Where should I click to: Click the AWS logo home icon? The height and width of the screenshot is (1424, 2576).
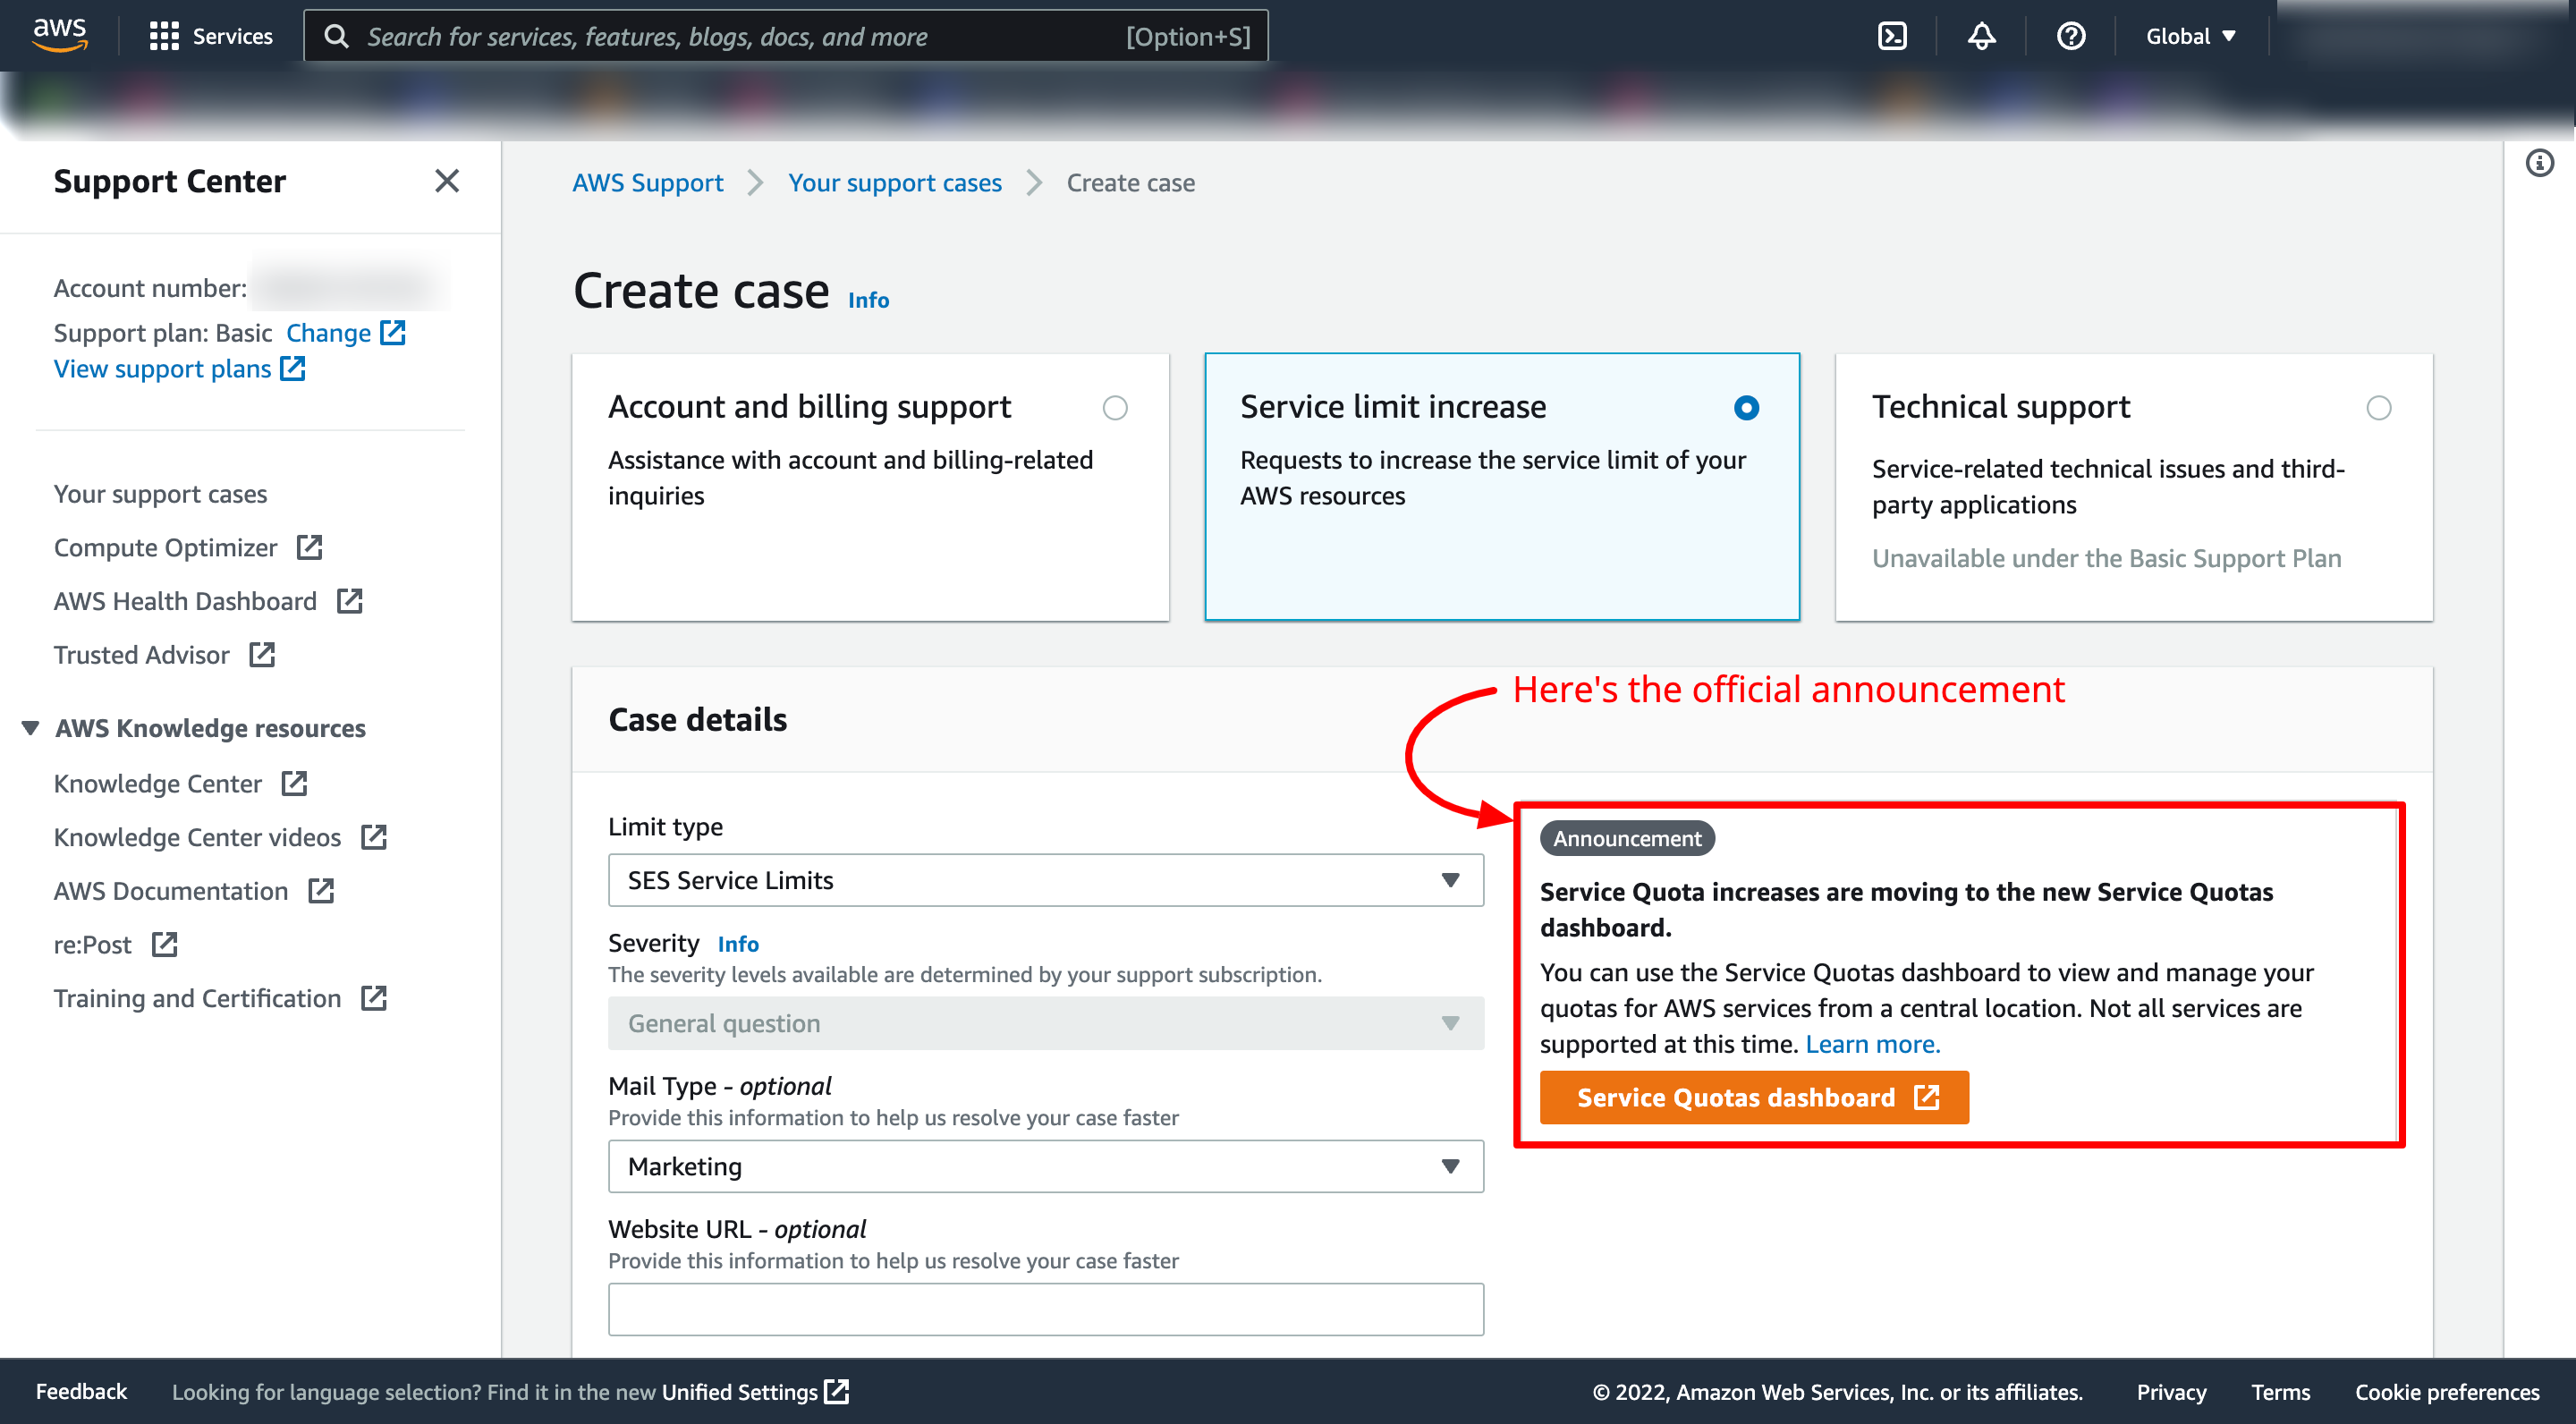pos(59,34)
